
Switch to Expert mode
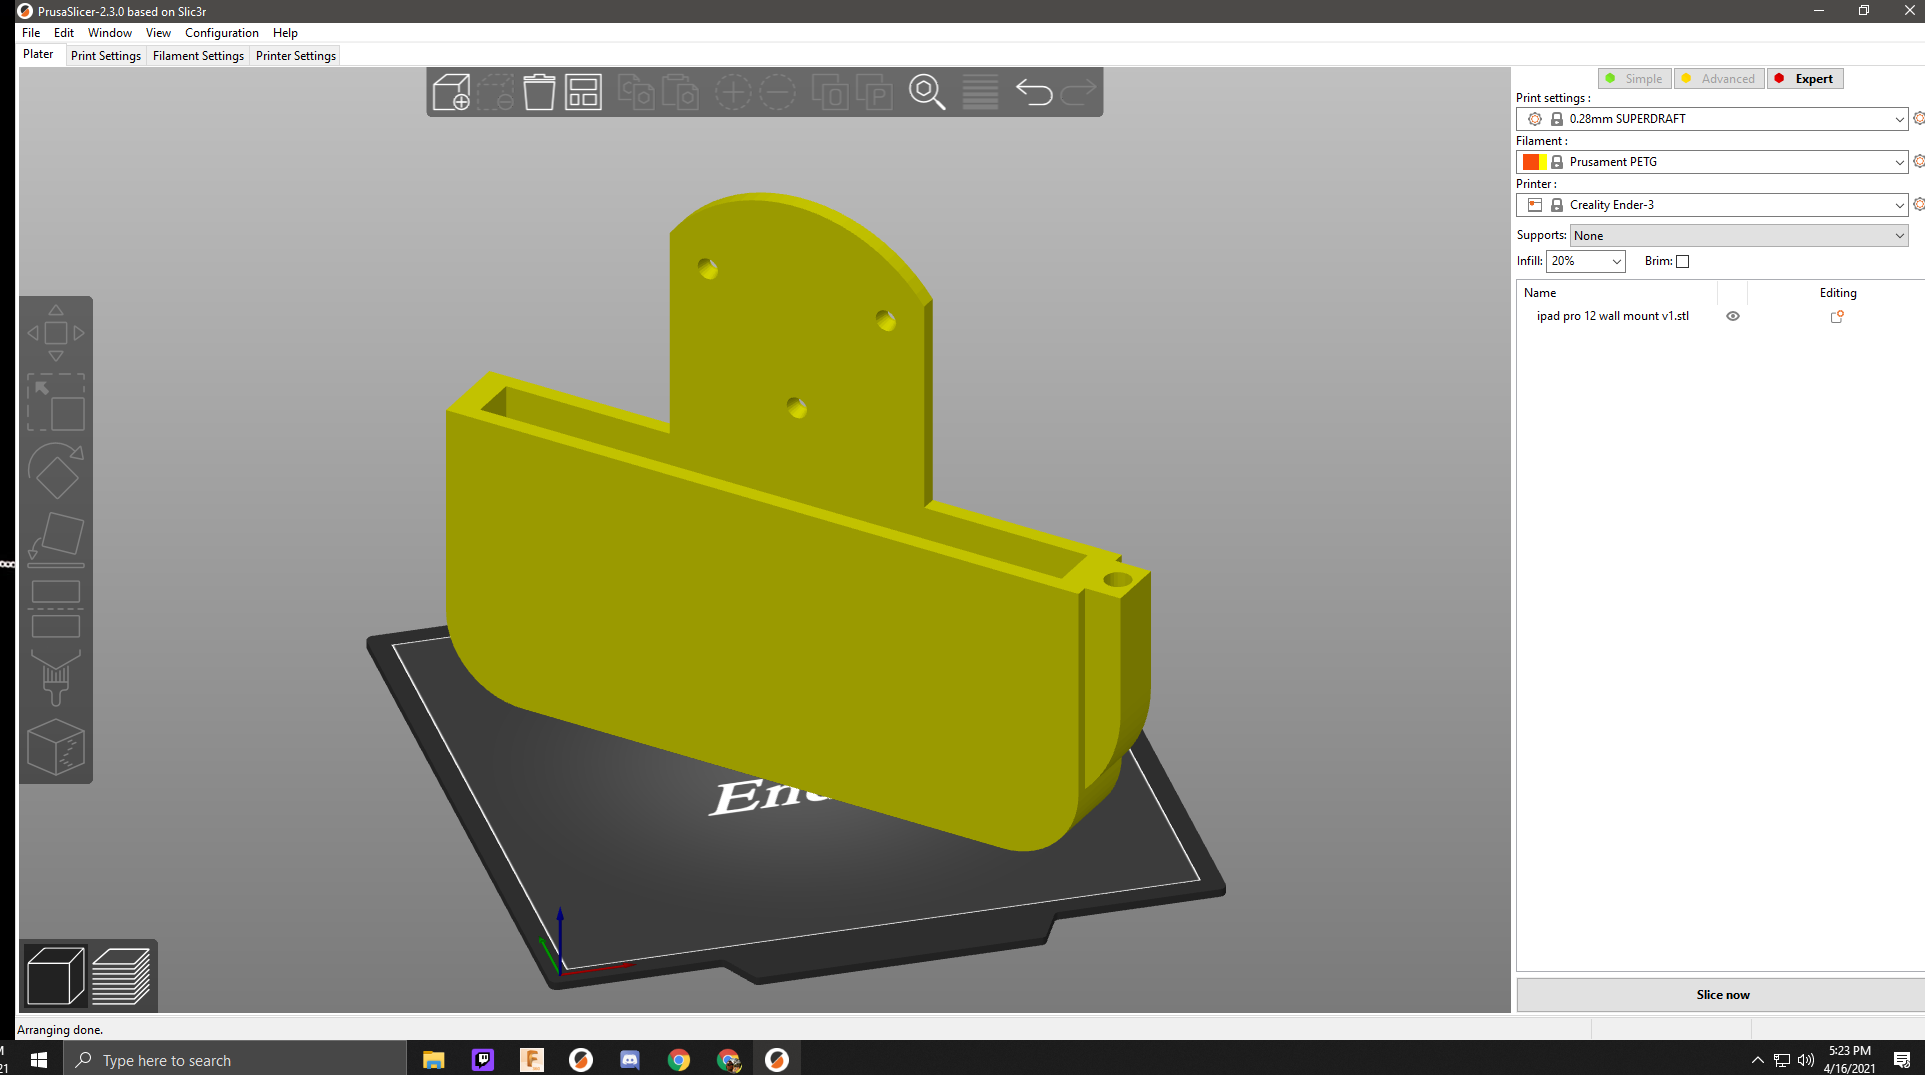coord(1805,79)
